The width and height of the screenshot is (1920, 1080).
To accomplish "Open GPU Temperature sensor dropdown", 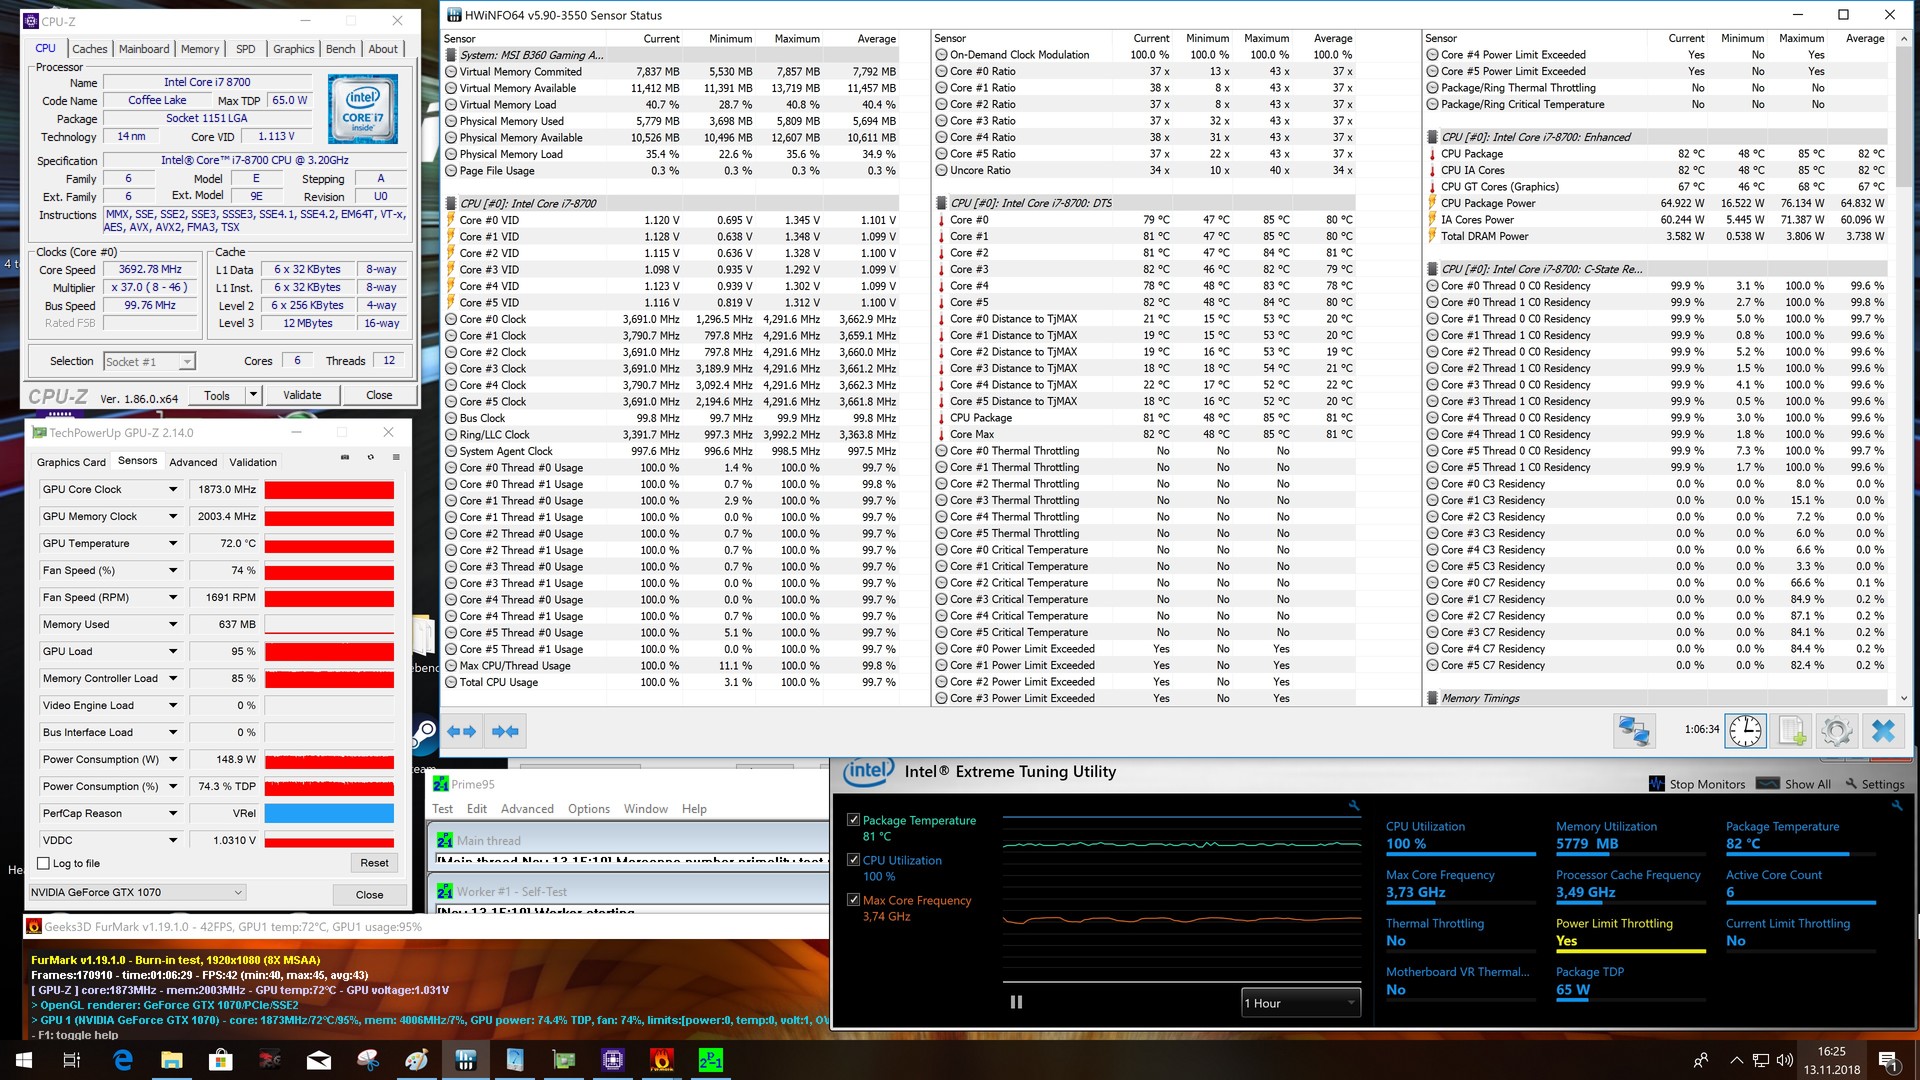I will pyautogui.click(x=173, y=543).
